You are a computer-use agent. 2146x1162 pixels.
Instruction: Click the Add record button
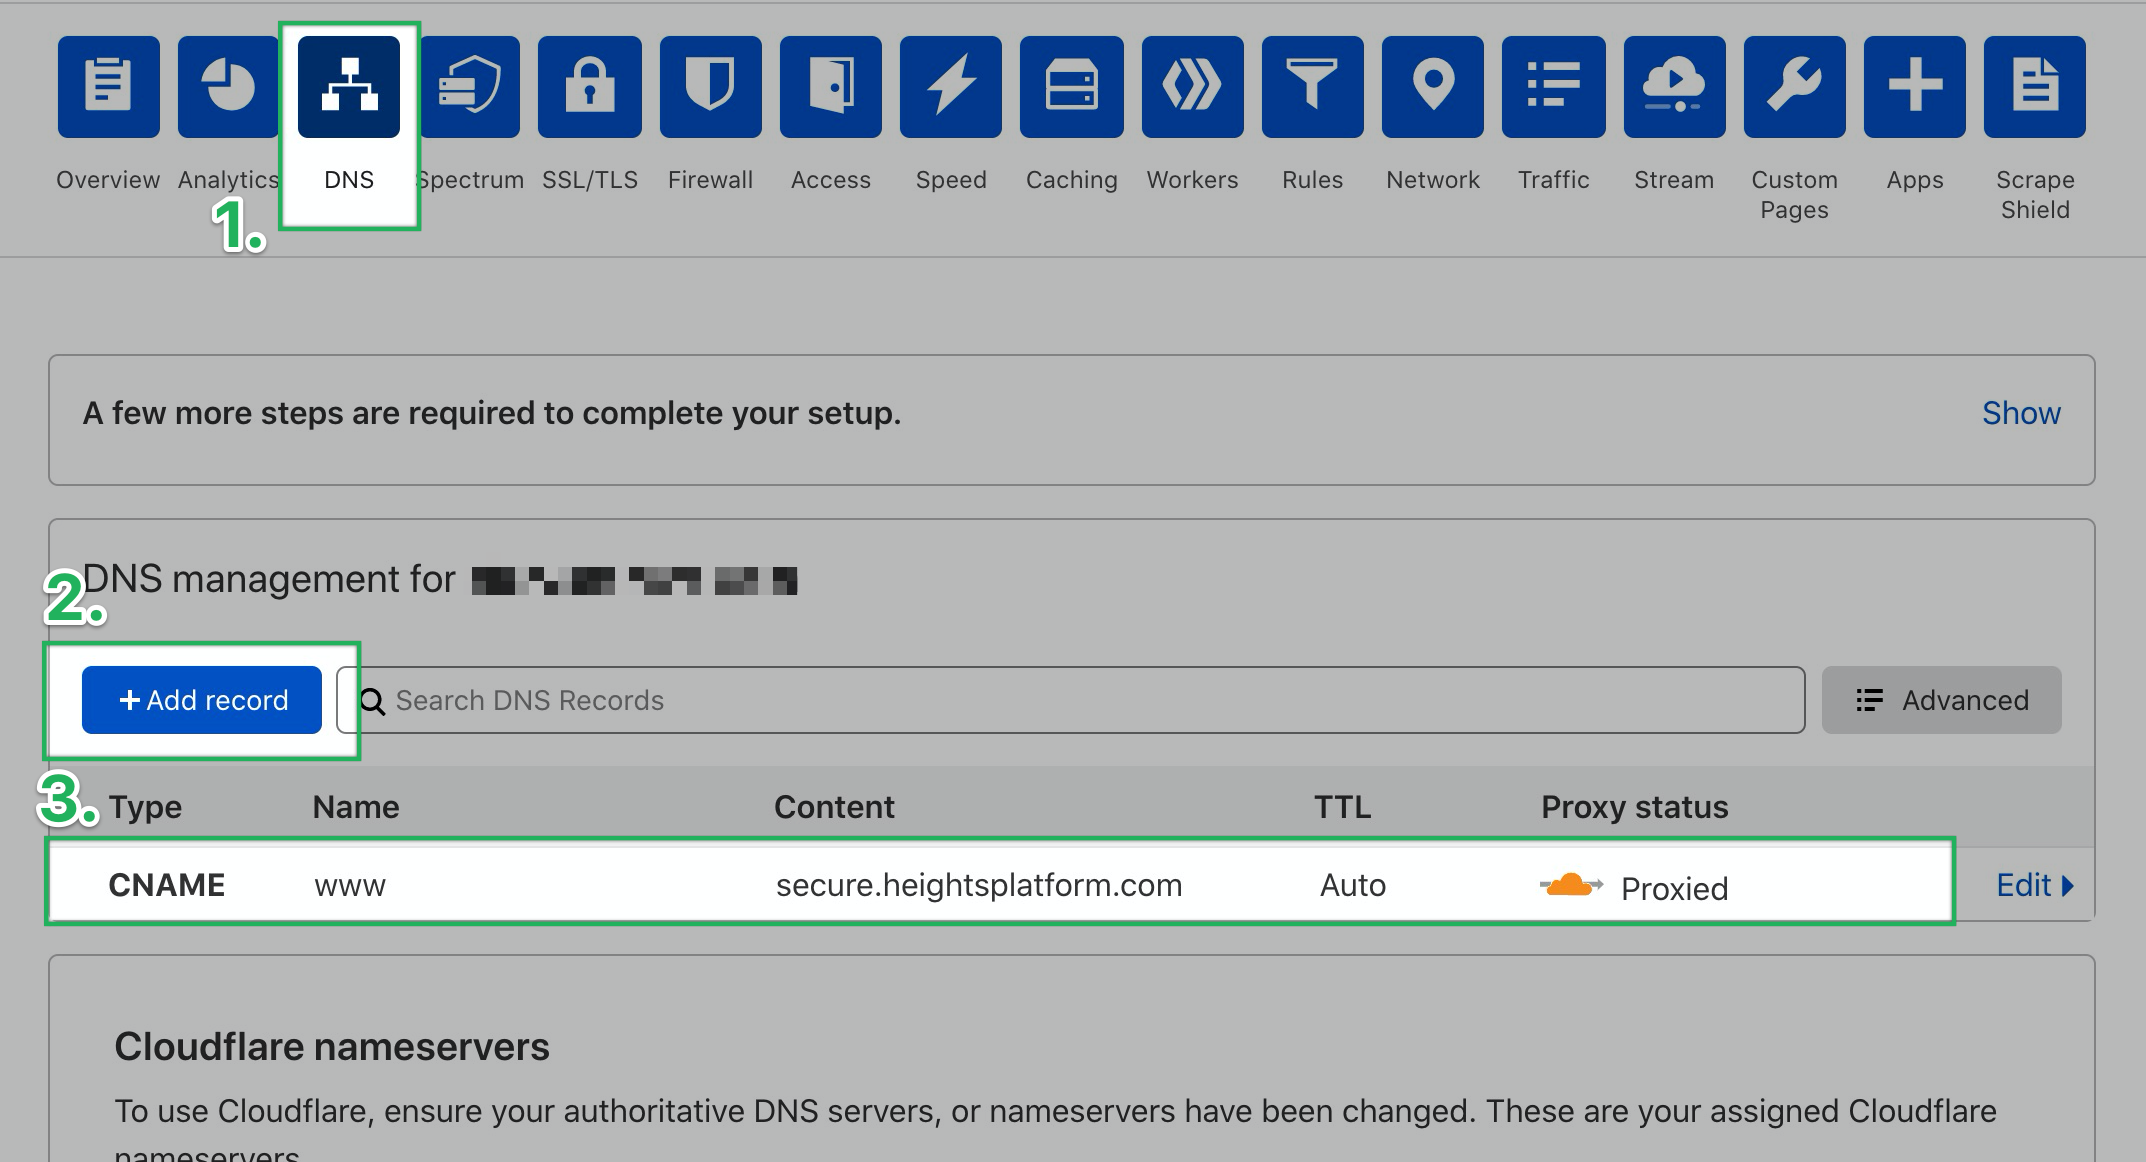tap(202, 700)
